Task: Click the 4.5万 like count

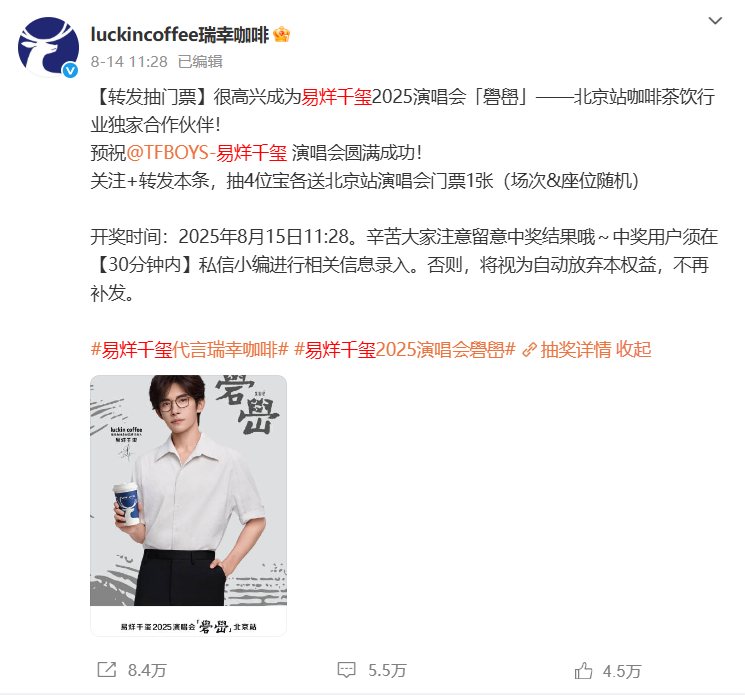Action: 622,671
